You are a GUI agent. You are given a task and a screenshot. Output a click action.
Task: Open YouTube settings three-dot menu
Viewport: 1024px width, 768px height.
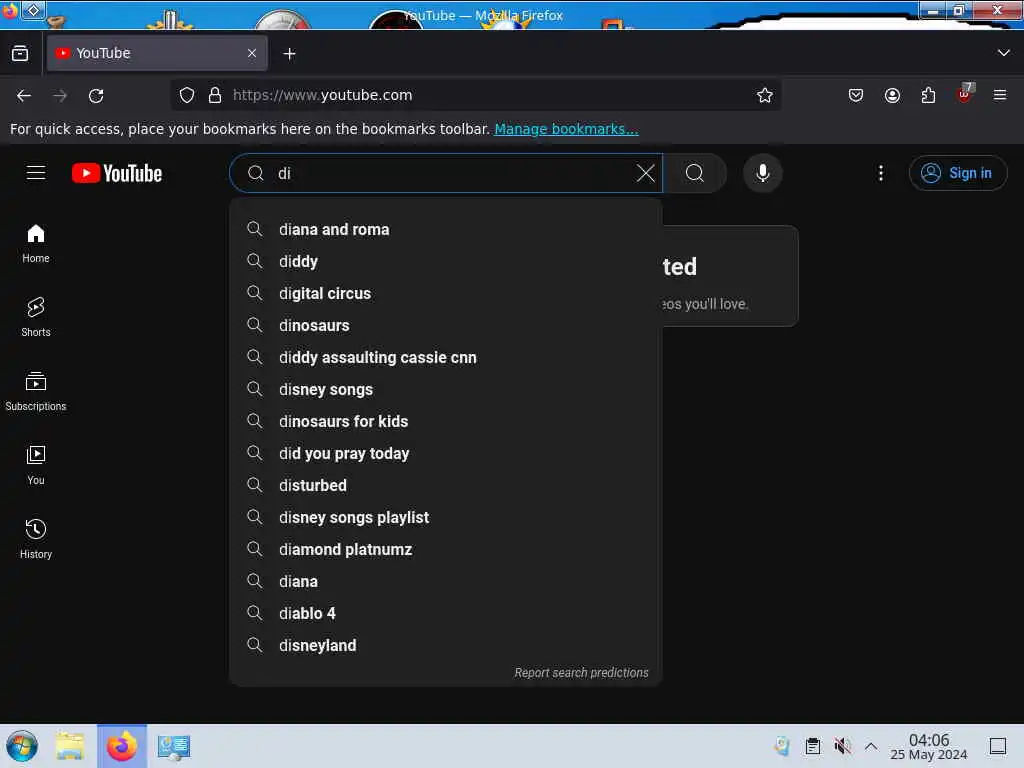tap(880, 173)
